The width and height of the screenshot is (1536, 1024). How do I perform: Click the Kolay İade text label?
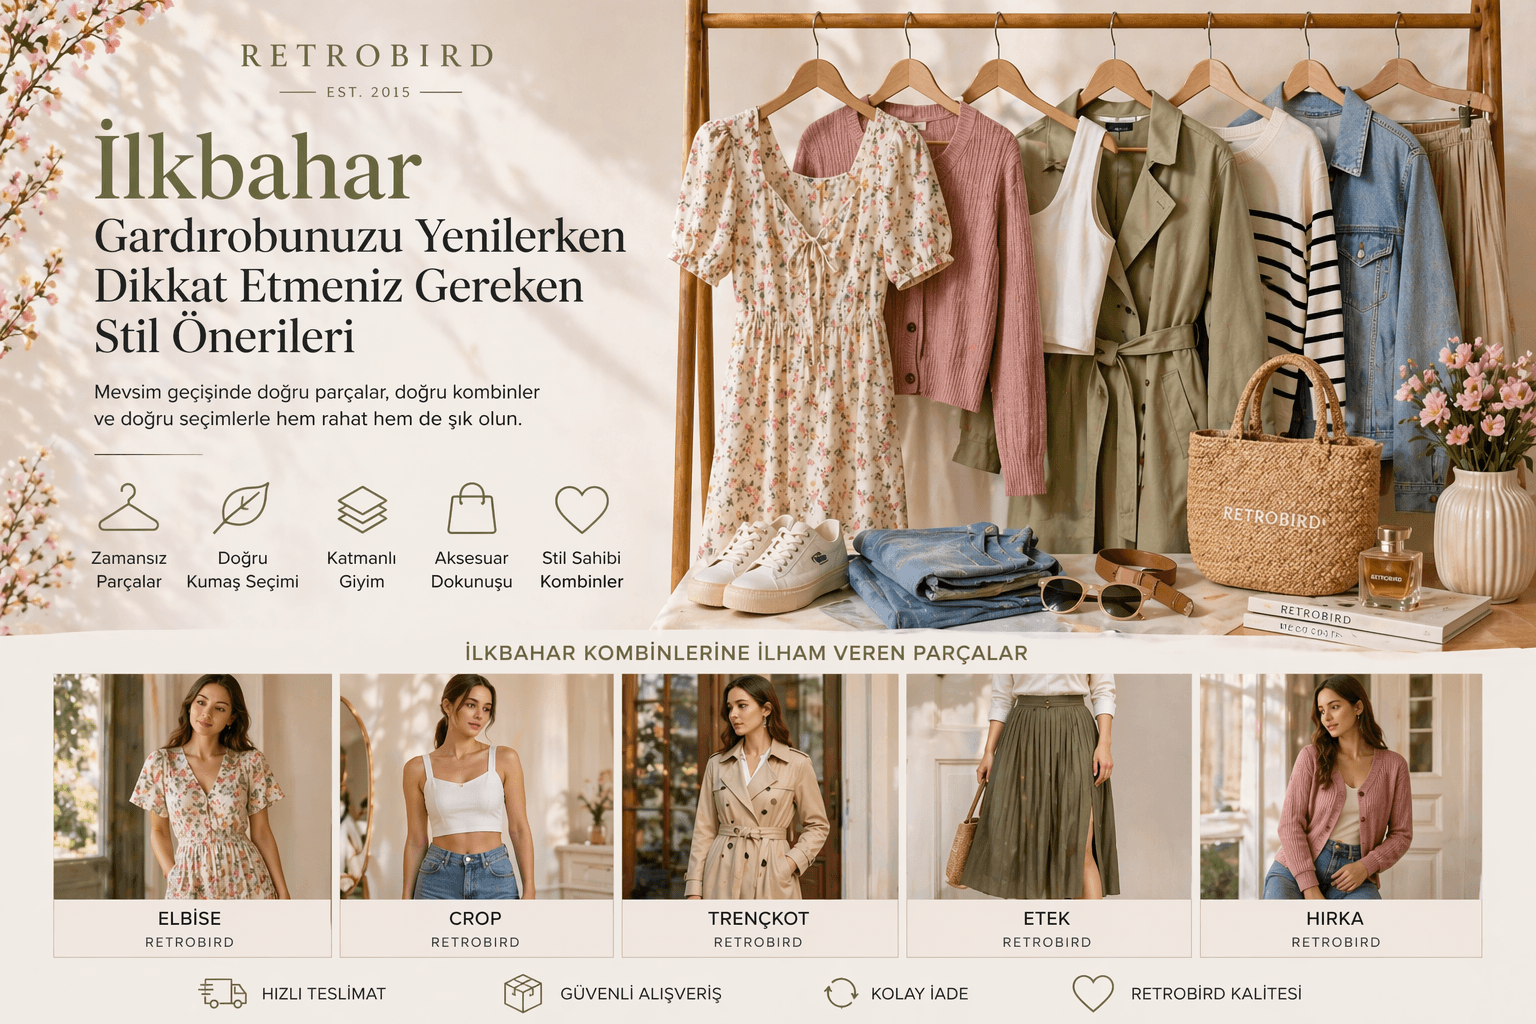[919, 994]
